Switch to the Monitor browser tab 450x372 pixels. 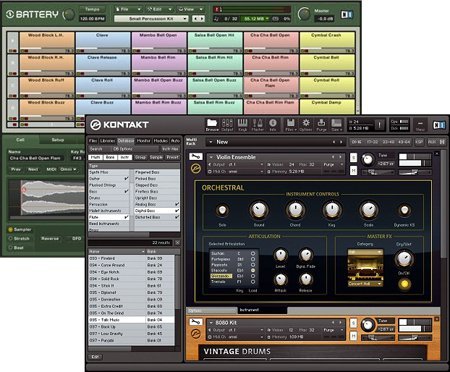143,141
